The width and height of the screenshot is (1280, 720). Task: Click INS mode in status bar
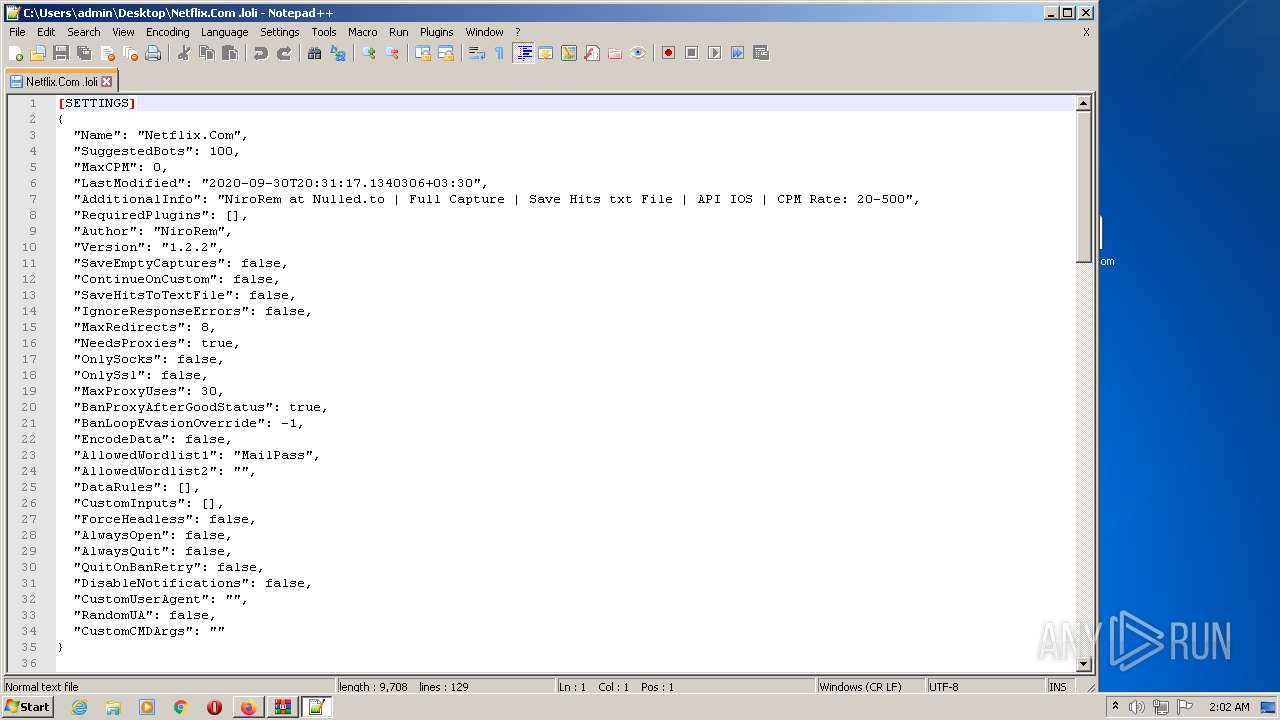click(x=1058, y=687)
